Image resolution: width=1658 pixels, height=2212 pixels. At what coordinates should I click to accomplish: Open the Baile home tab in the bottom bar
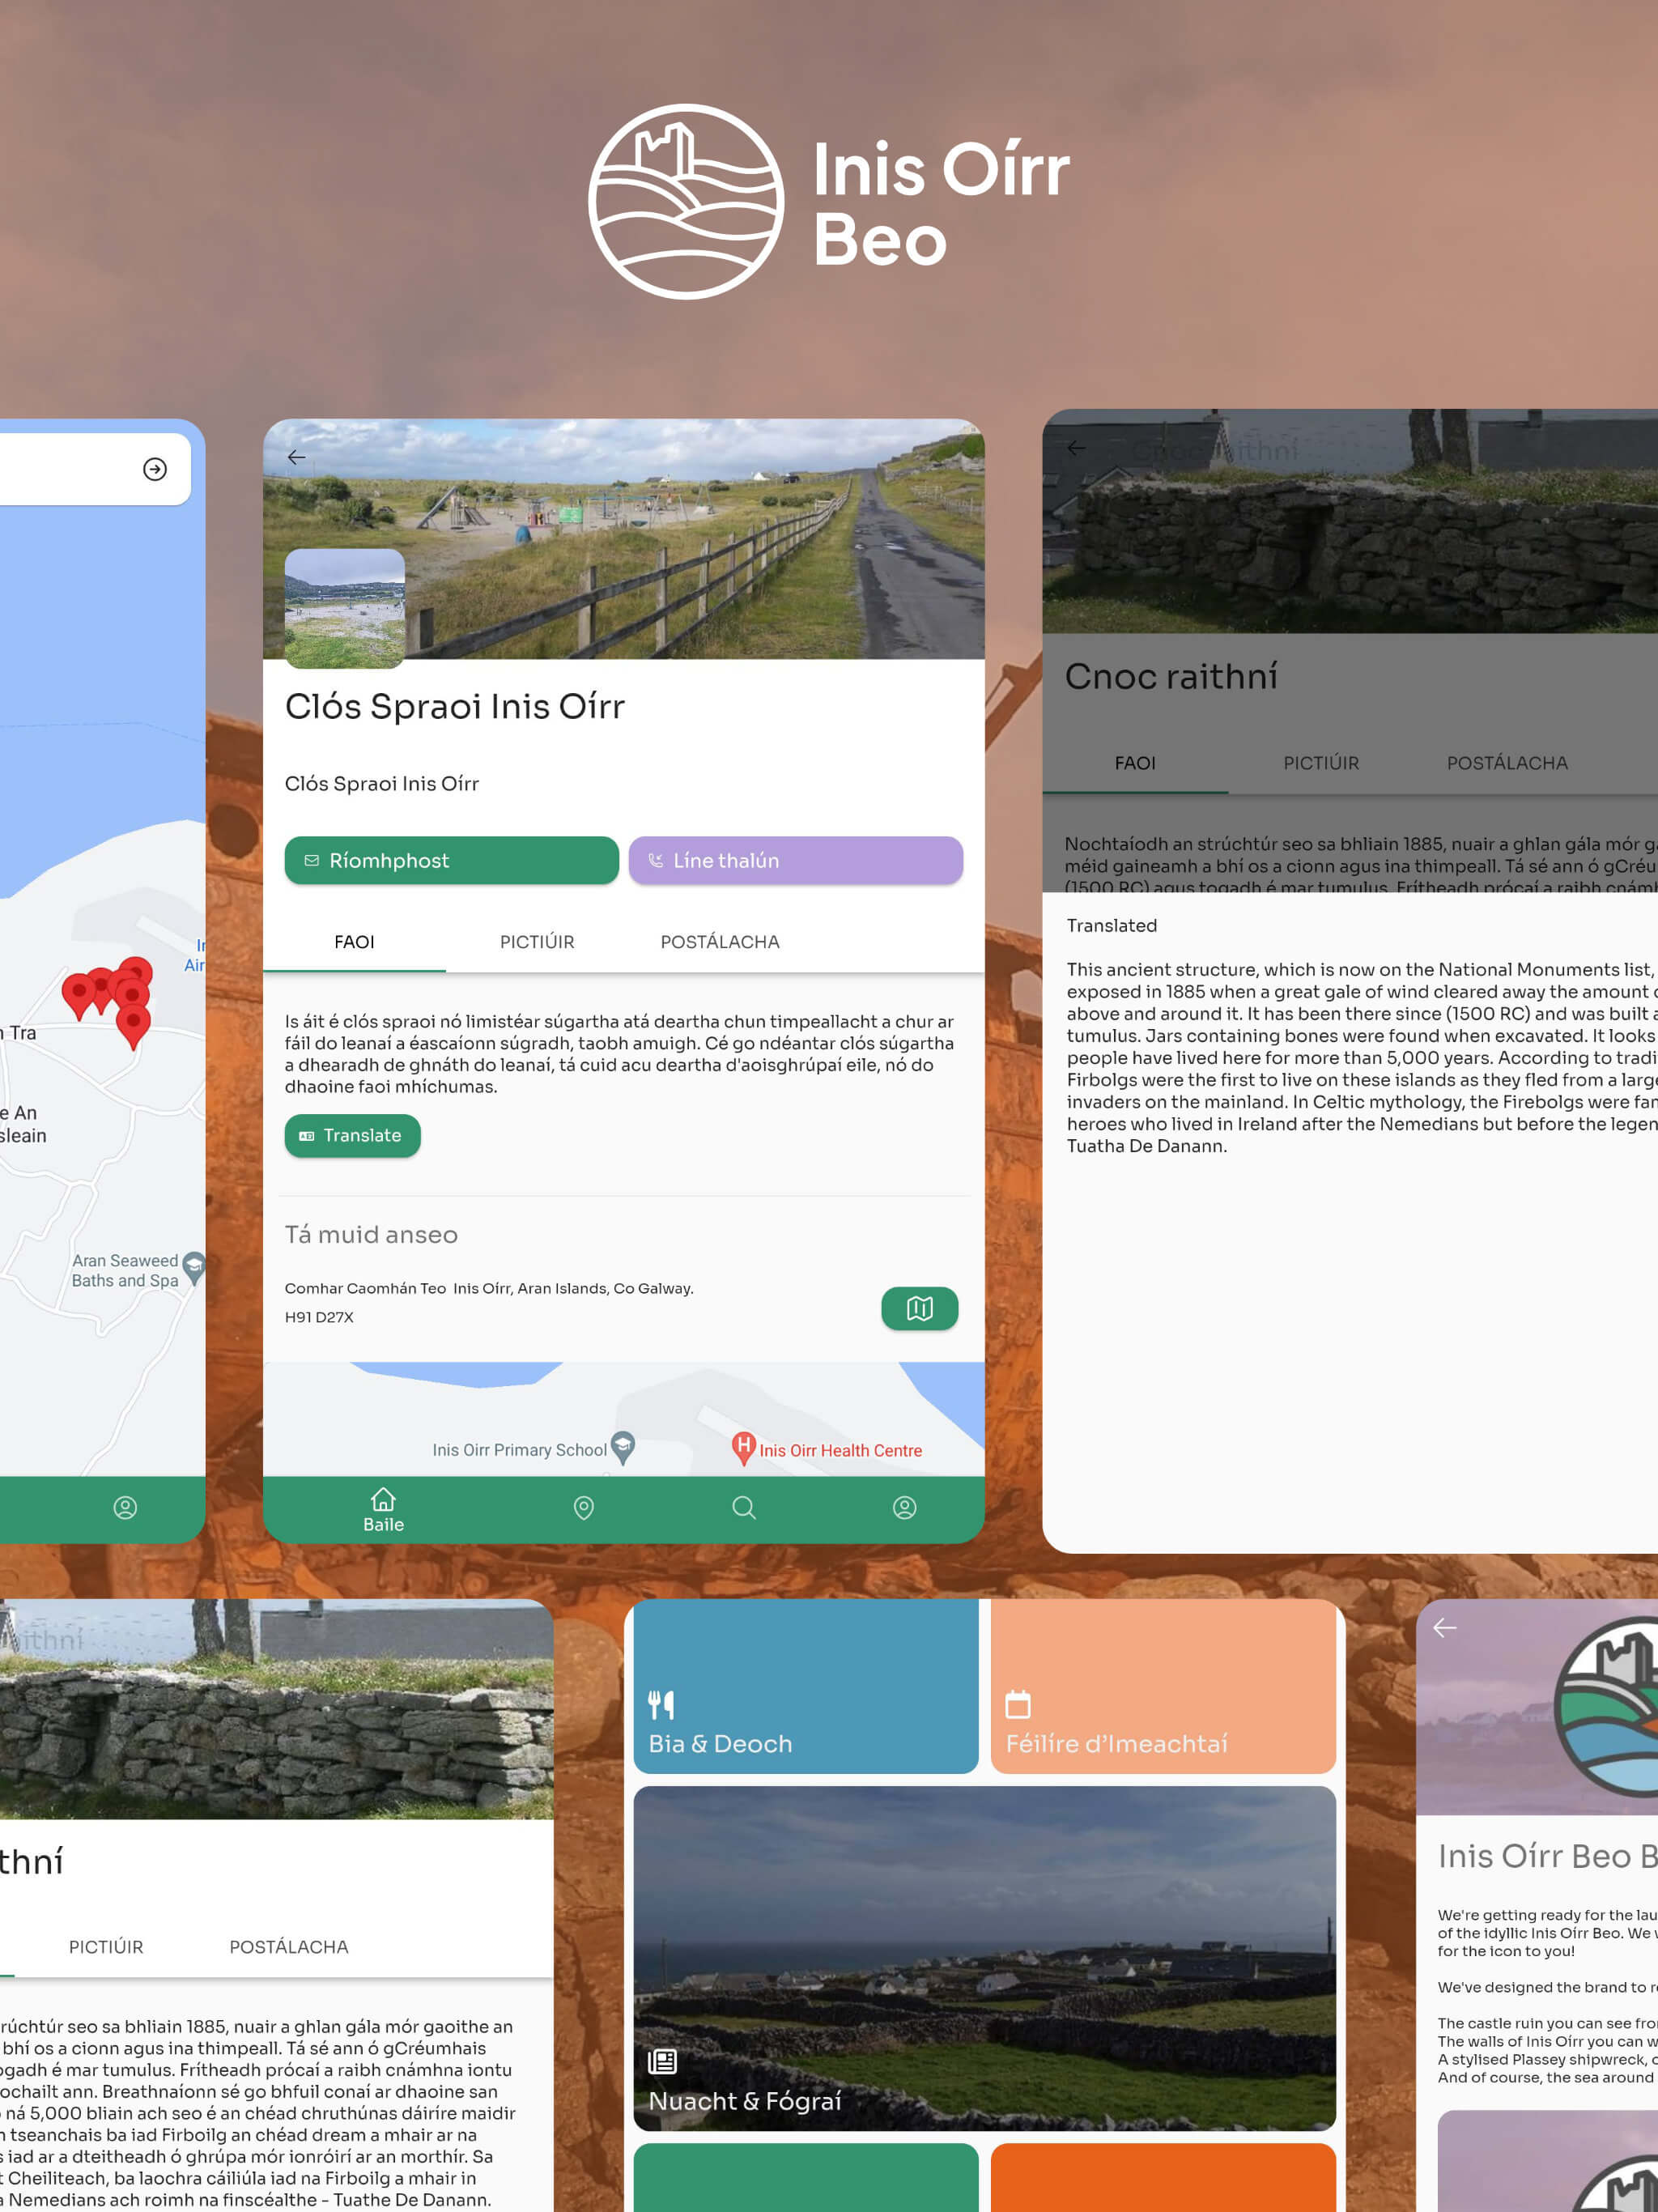(x=383, y=1510)
